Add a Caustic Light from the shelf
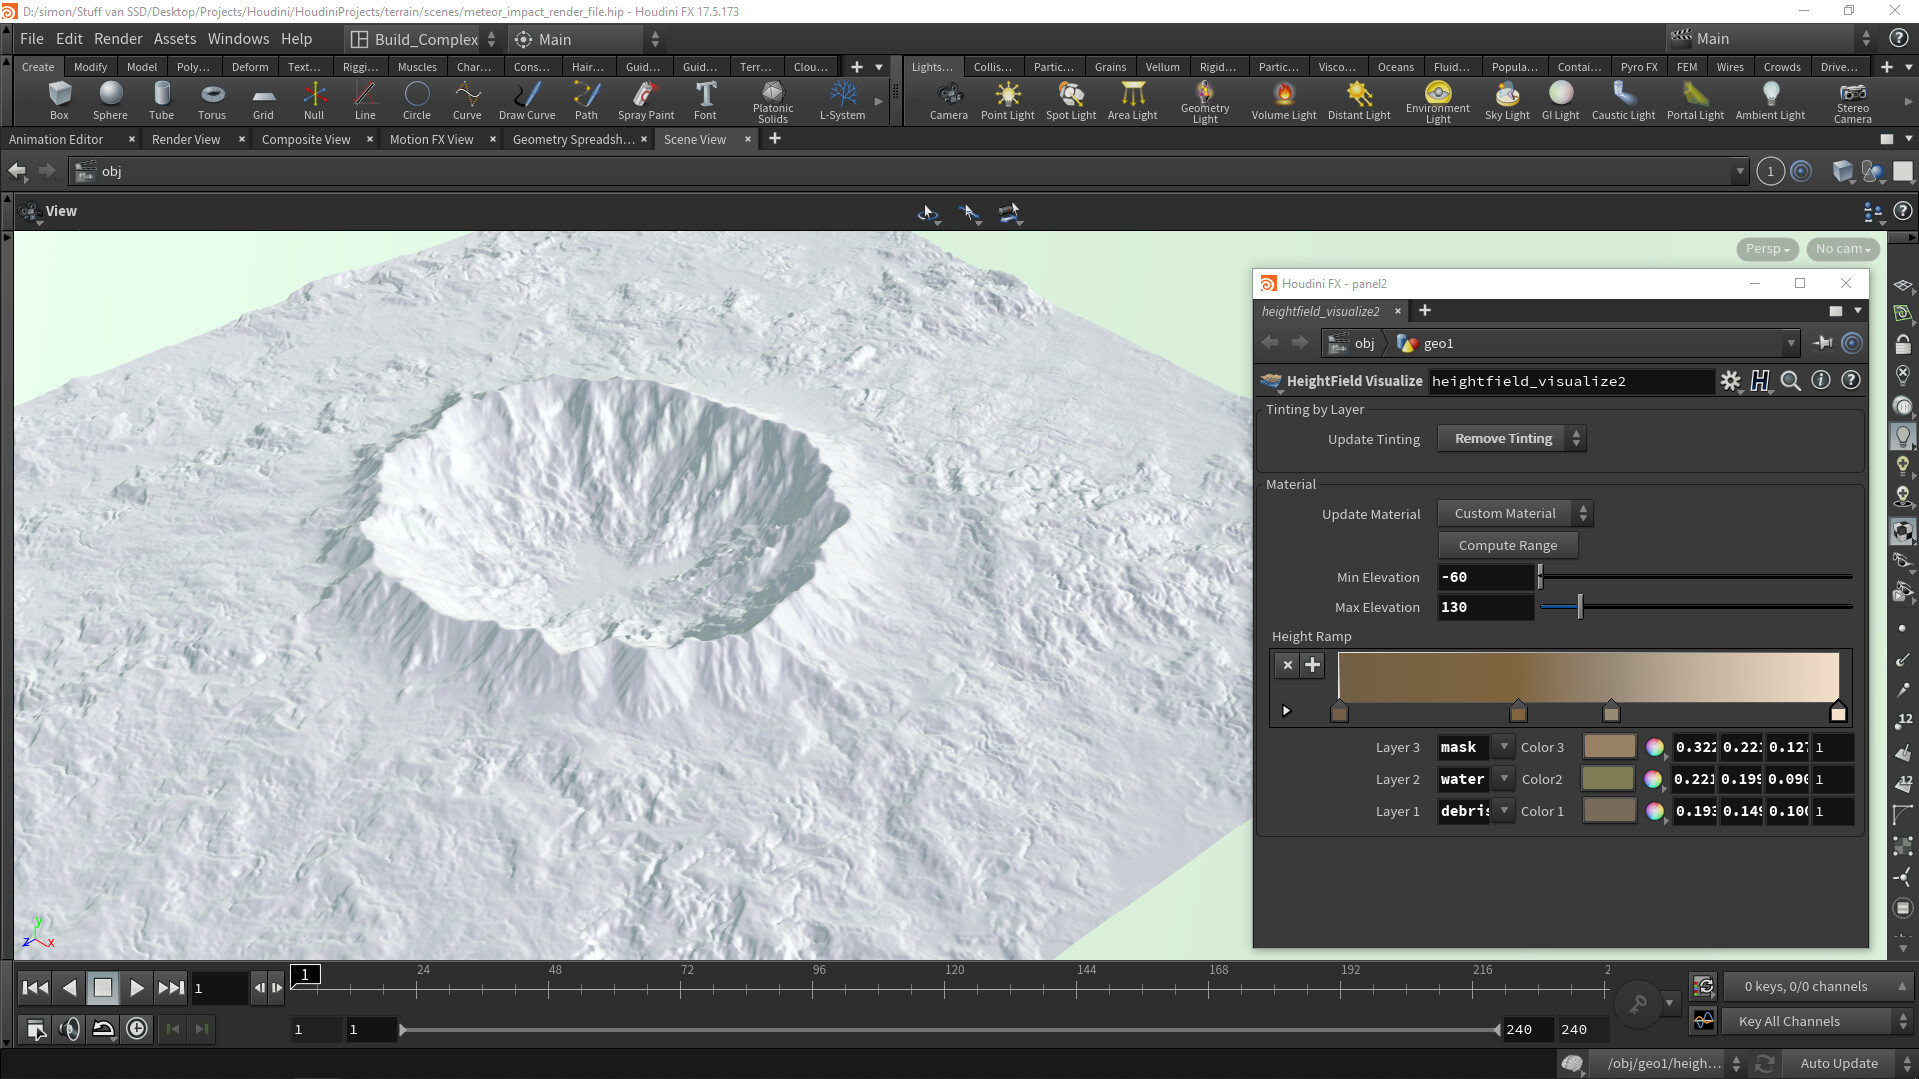The width and height of the screenshot is (1919, 1079). (1622, 100)
